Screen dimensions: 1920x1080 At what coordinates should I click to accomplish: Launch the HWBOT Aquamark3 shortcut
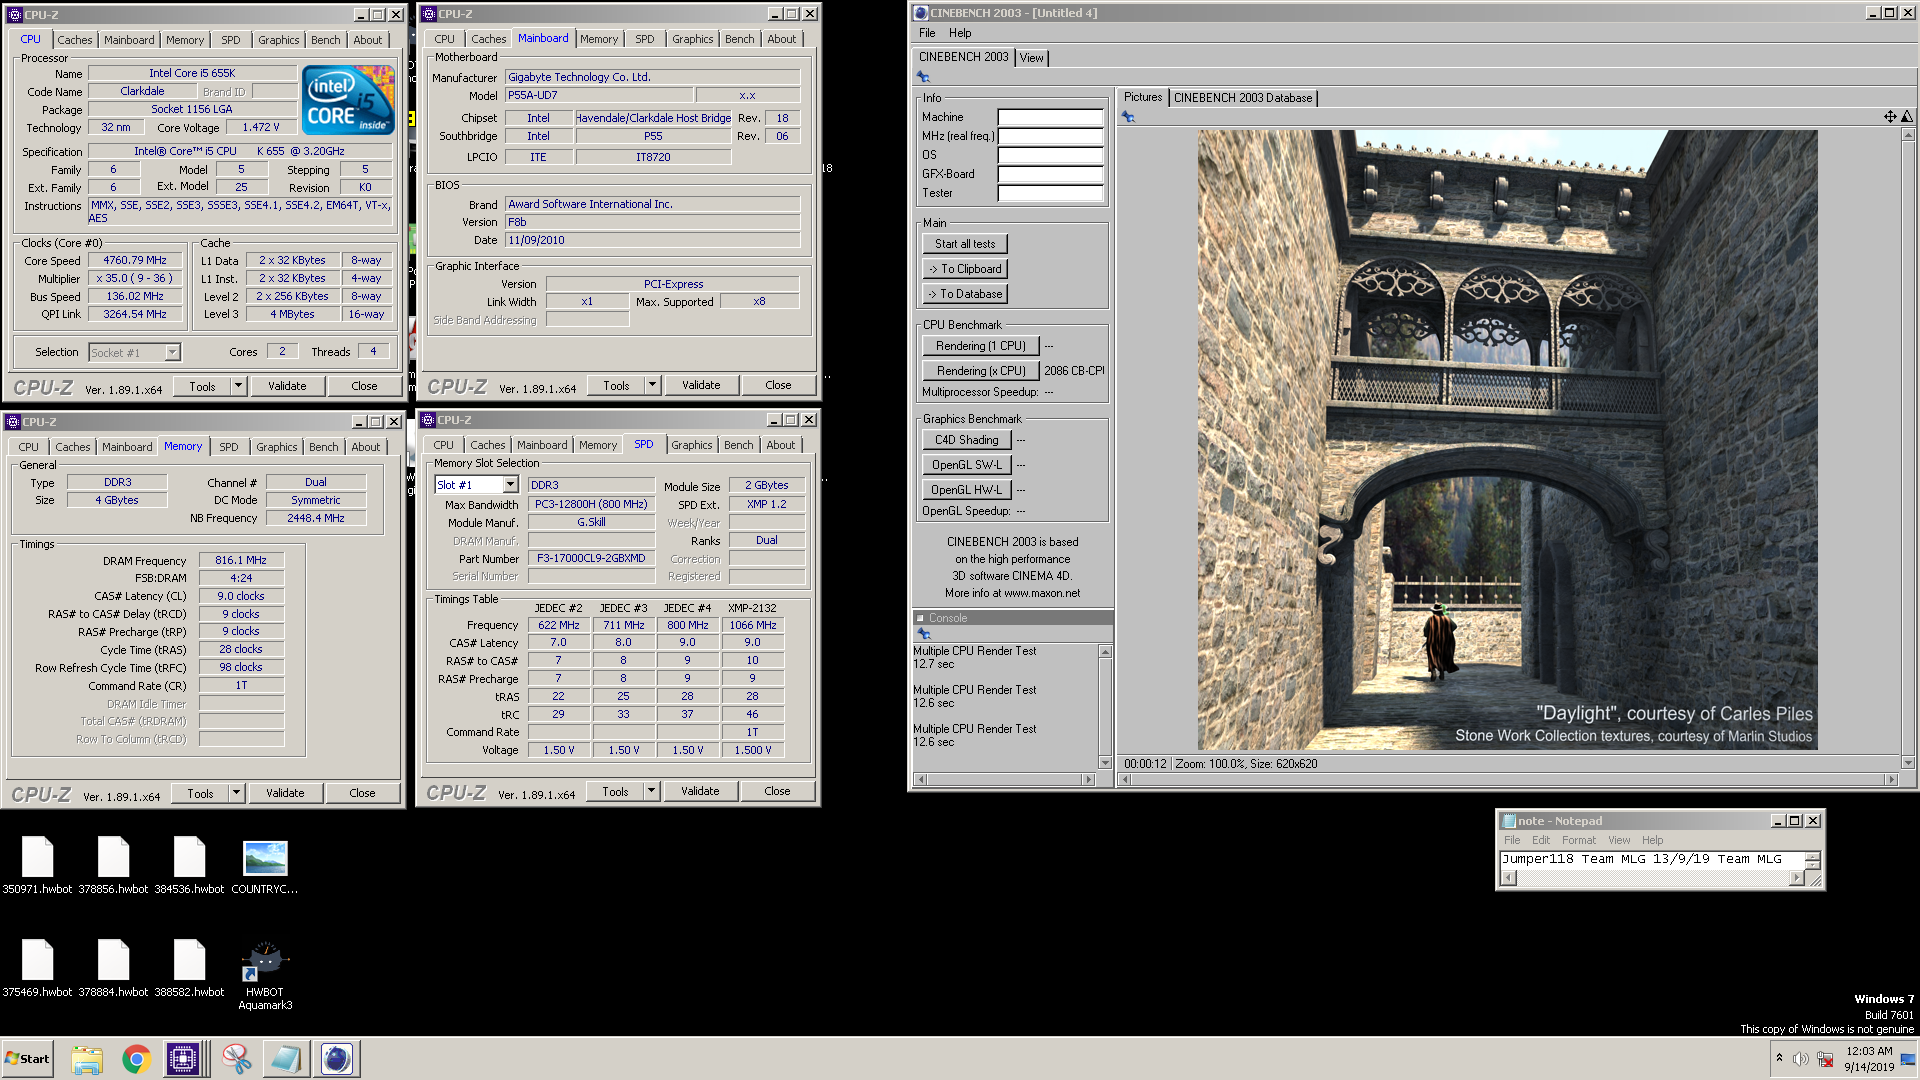265,975
